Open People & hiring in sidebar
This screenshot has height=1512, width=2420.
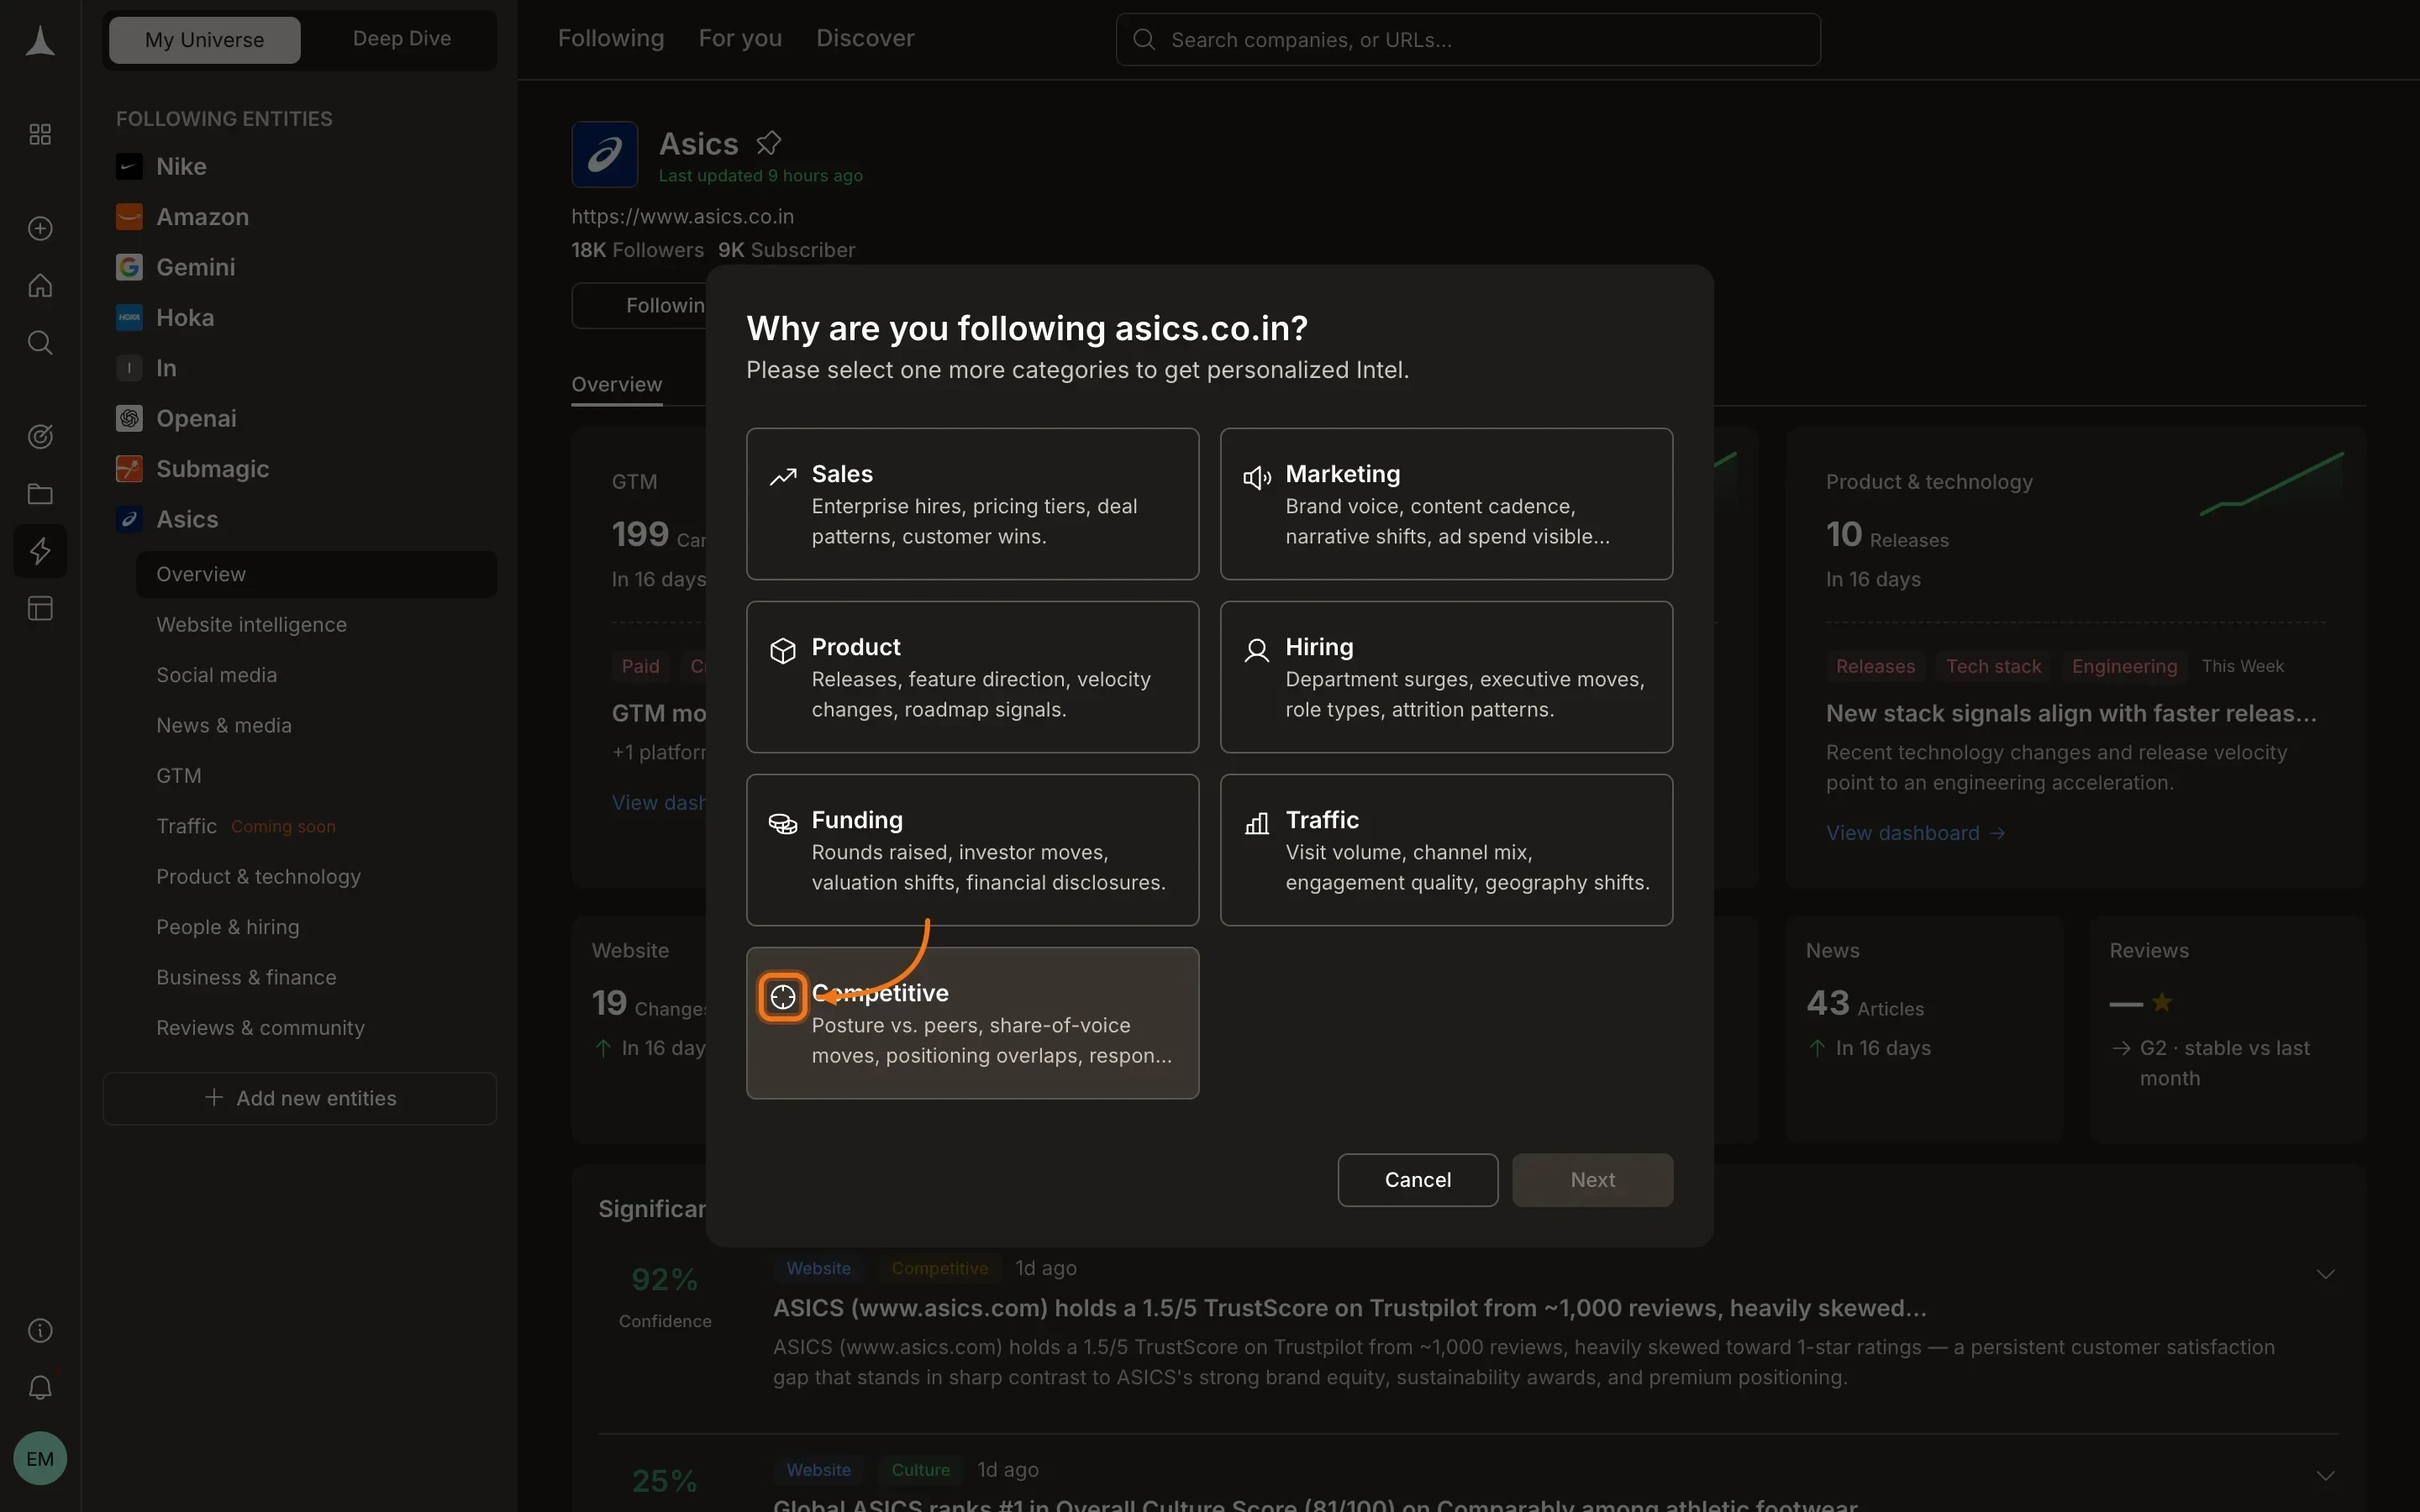coord(227,927)
